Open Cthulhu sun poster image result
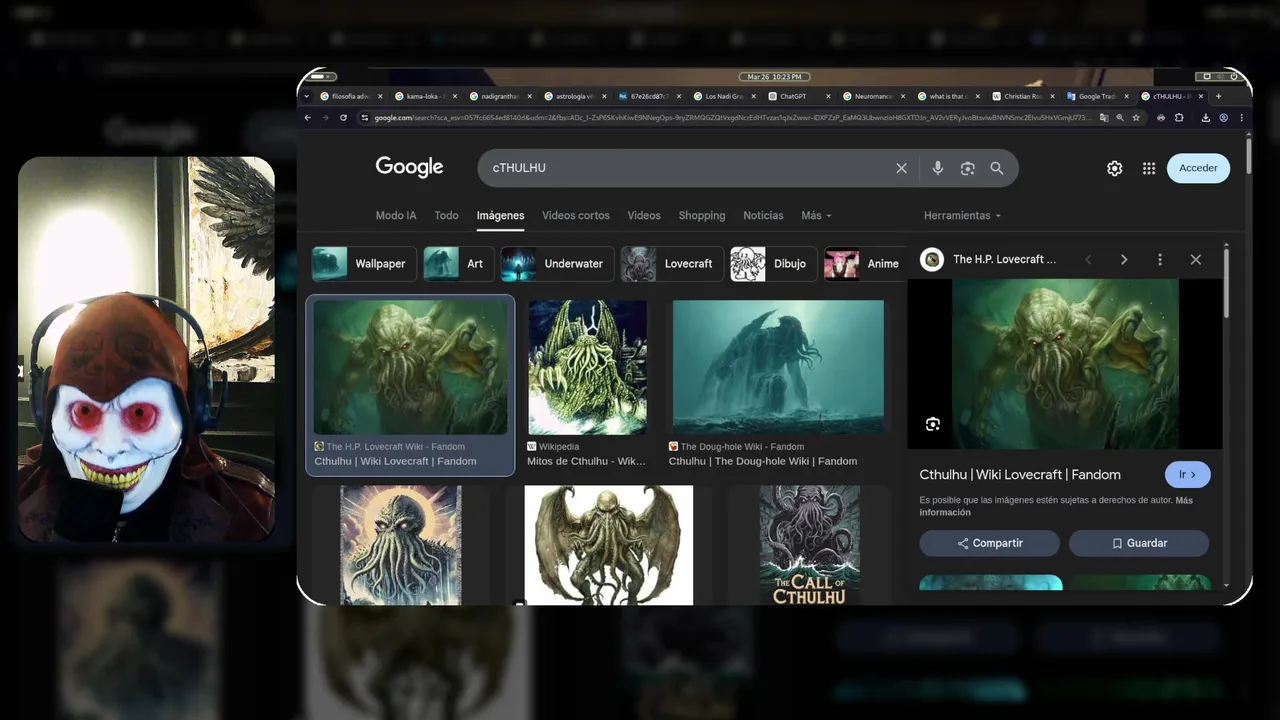The height and width of the screenshot is (720, 1280). [x=400, y=545]
